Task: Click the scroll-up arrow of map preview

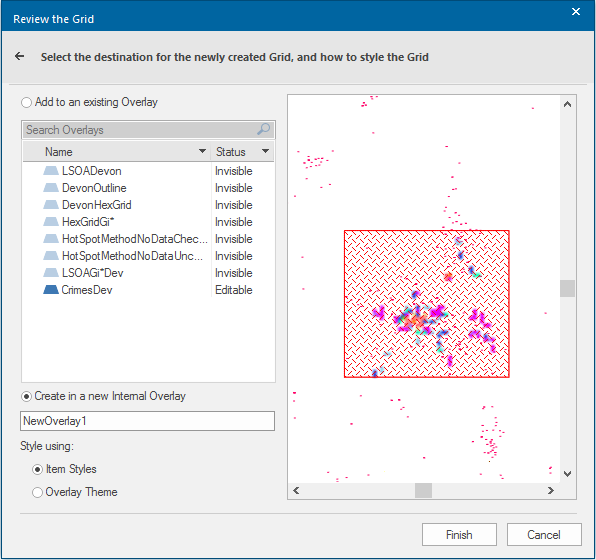Action: [567, 104]
